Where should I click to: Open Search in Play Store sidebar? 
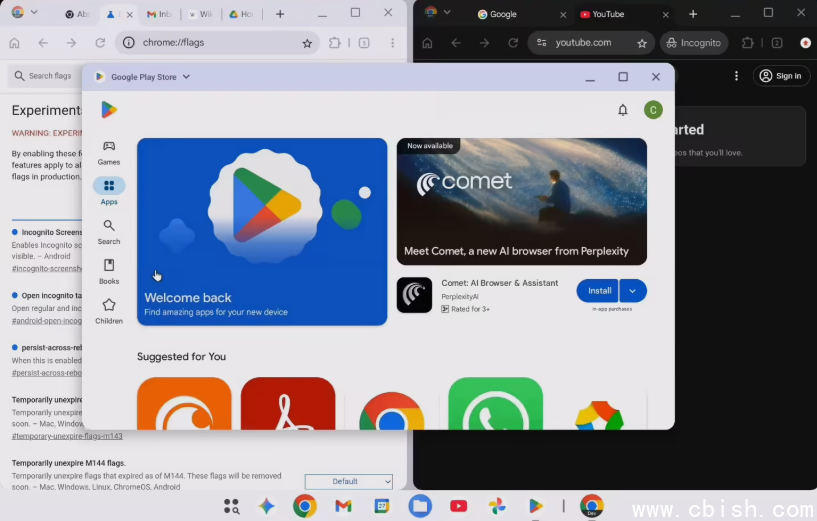tap(109, 231)
